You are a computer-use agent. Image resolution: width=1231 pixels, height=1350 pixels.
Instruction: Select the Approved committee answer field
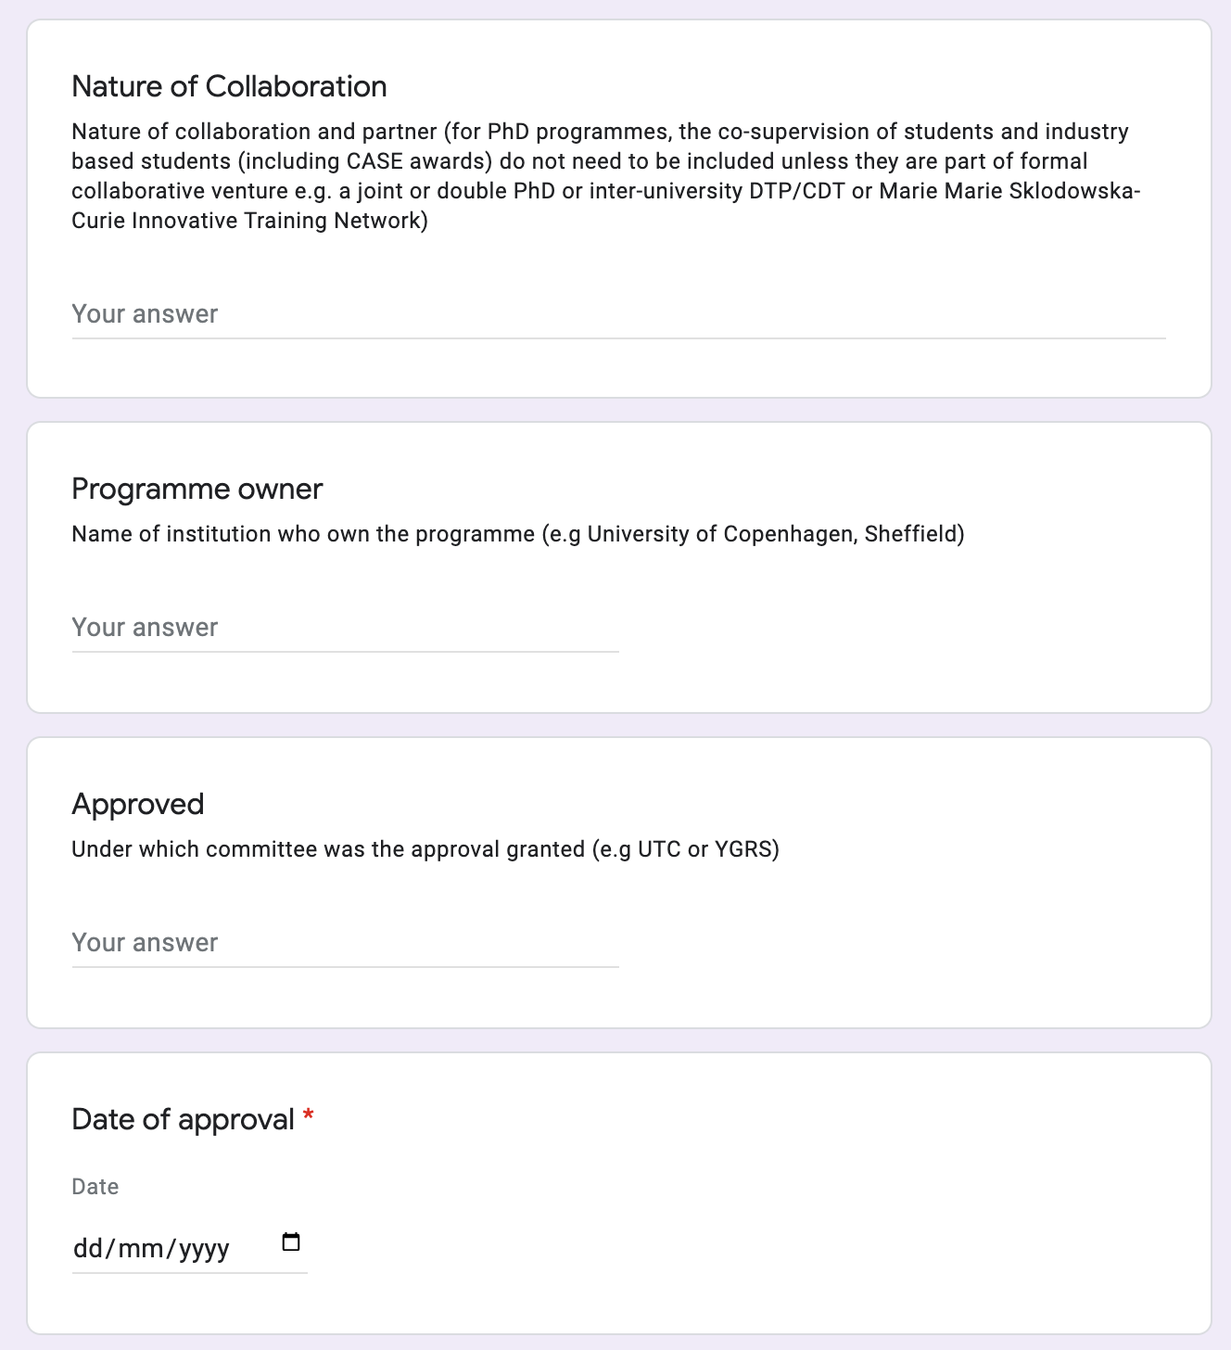(345, 943)
